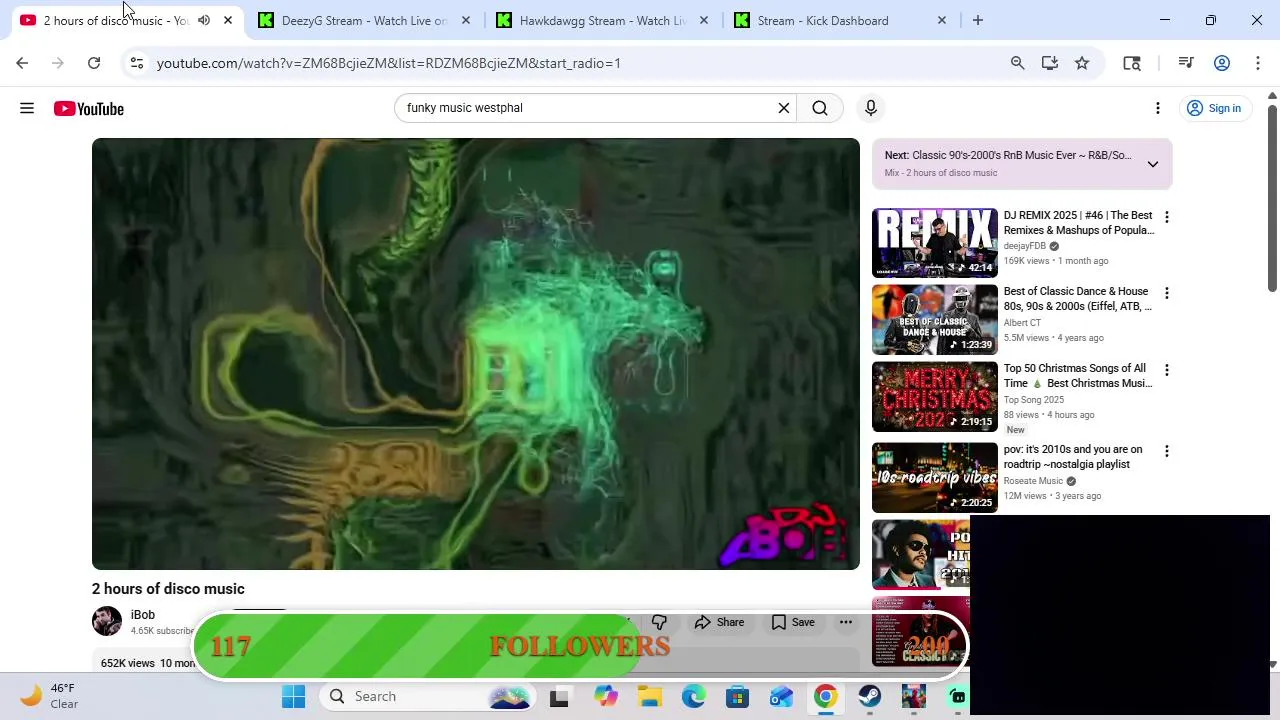This screenshot has height=720, width=1280.
Task: Open the DJ REMIX 2025 video thumbnail
Action: pos(935,243)
